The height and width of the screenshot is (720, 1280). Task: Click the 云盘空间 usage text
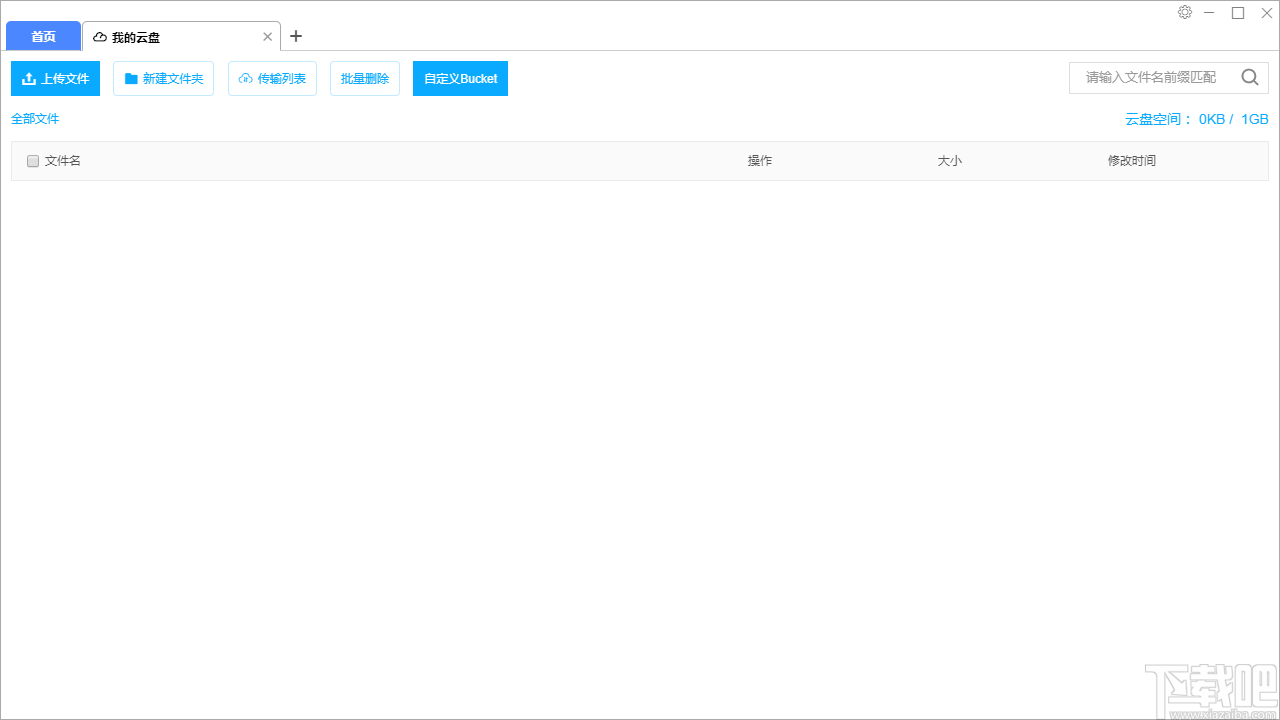(1197, 119)
